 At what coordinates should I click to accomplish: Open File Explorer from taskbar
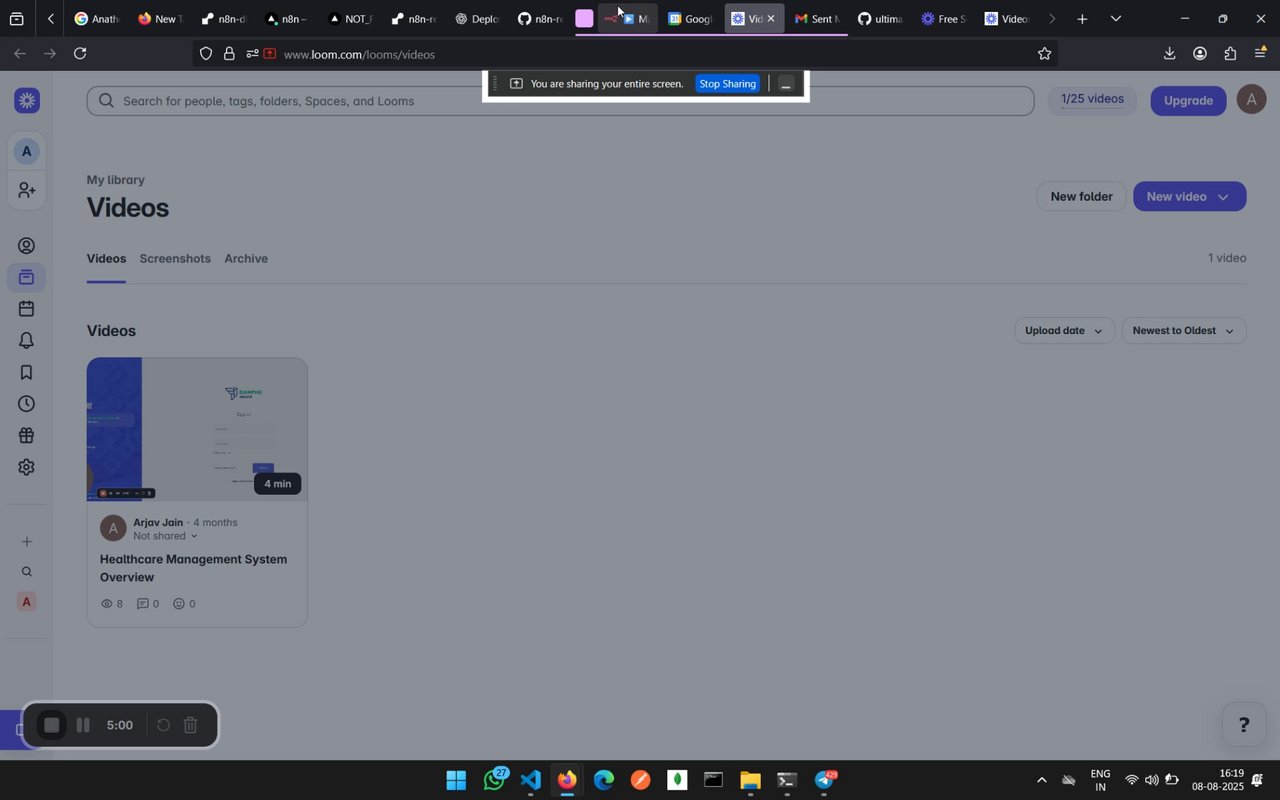[750, 780]
